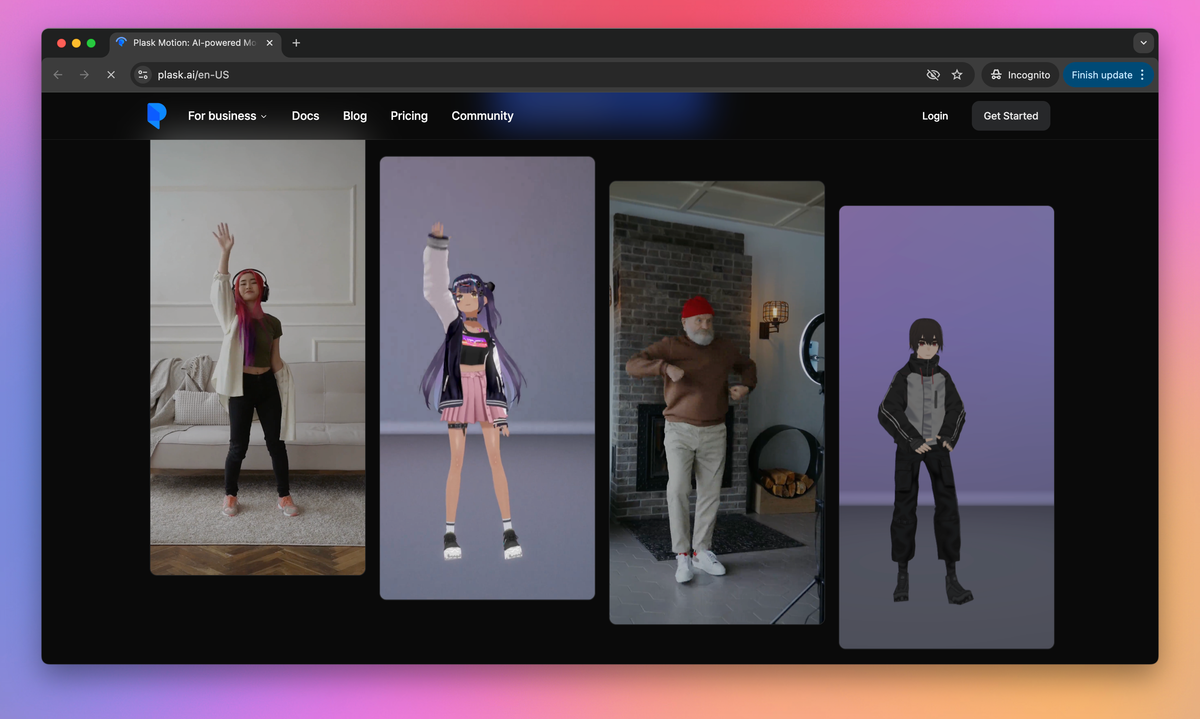This screenshot has width=1200, height=719.
Task: Click the Plask logo in the navbar
Action: (156, 116)
